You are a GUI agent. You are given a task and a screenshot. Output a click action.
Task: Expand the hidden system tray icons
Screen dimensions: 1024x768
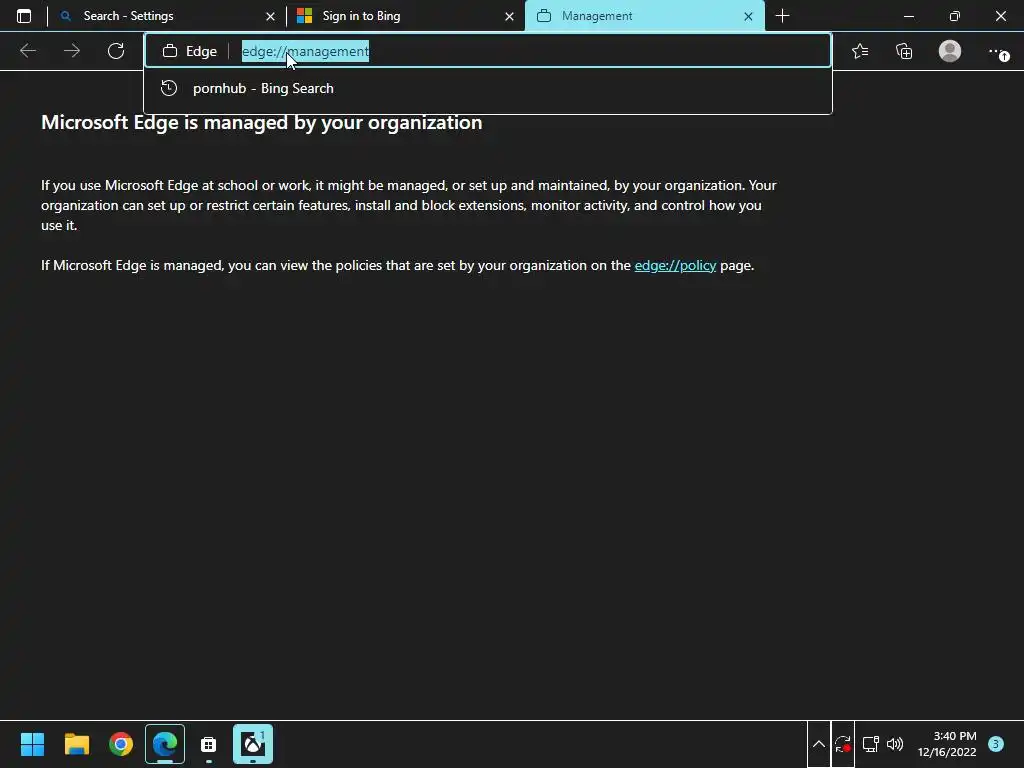tap(819, 744)
